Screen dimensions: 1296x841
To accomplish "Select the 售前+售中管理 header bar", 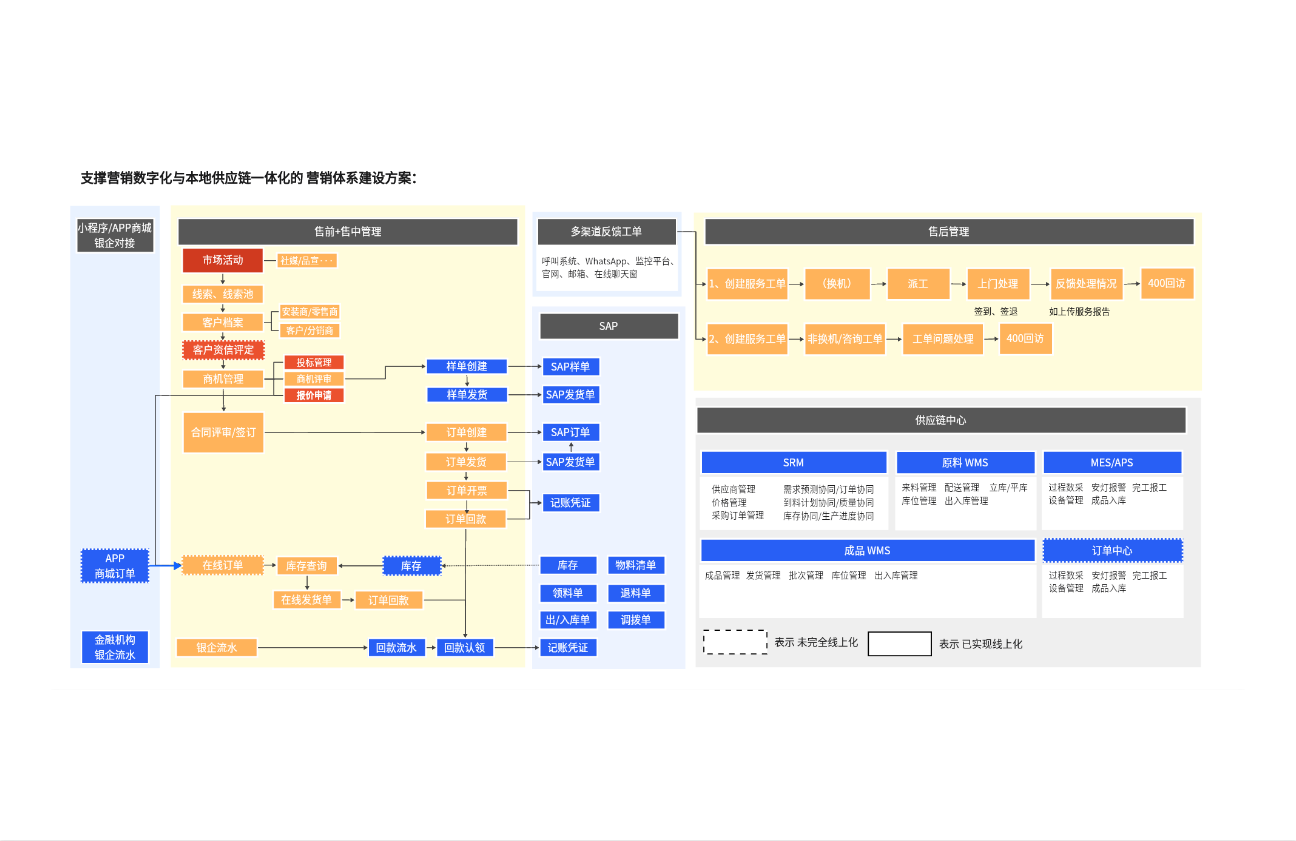I will [347, 232].
